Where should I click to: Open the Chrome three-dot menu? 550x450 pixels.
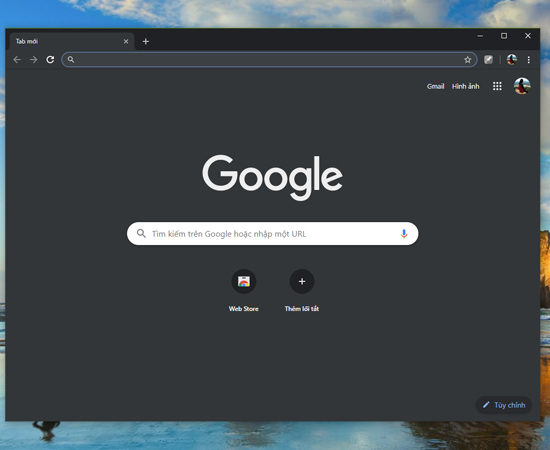point(529,60)
